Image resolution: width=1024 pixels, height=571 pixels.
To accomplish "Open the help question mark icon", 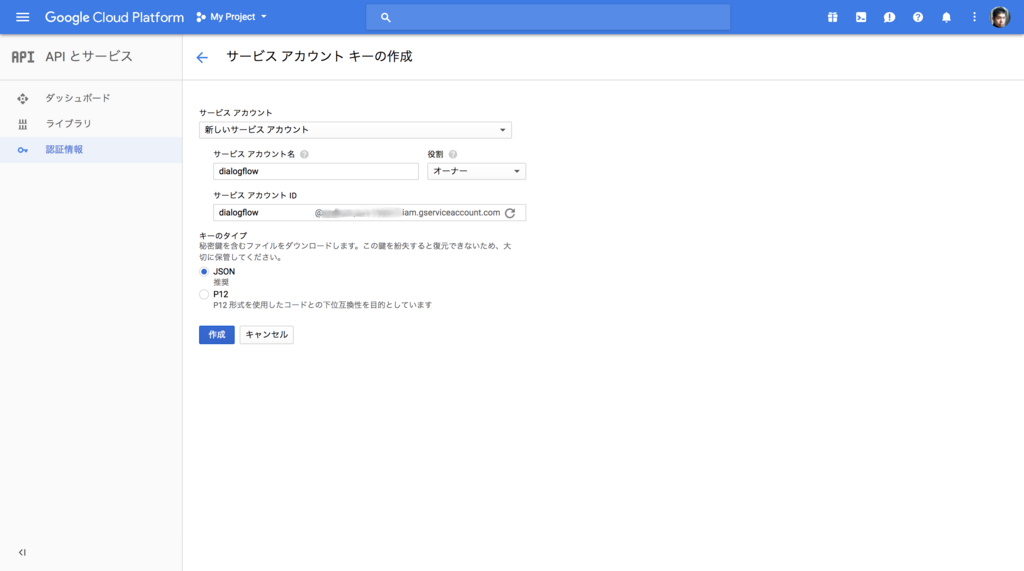I will click(x=918, y=18).
